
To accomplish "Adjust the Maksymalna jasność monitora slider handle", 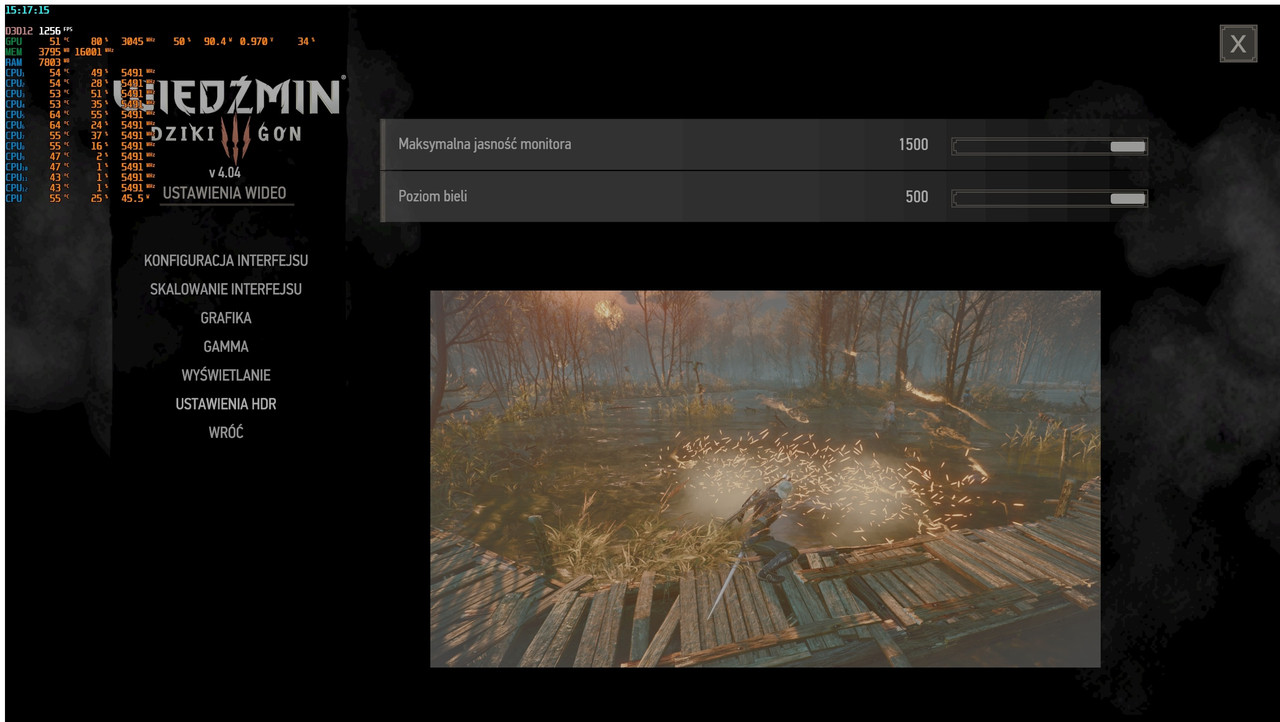I will tap(1129, 146).
